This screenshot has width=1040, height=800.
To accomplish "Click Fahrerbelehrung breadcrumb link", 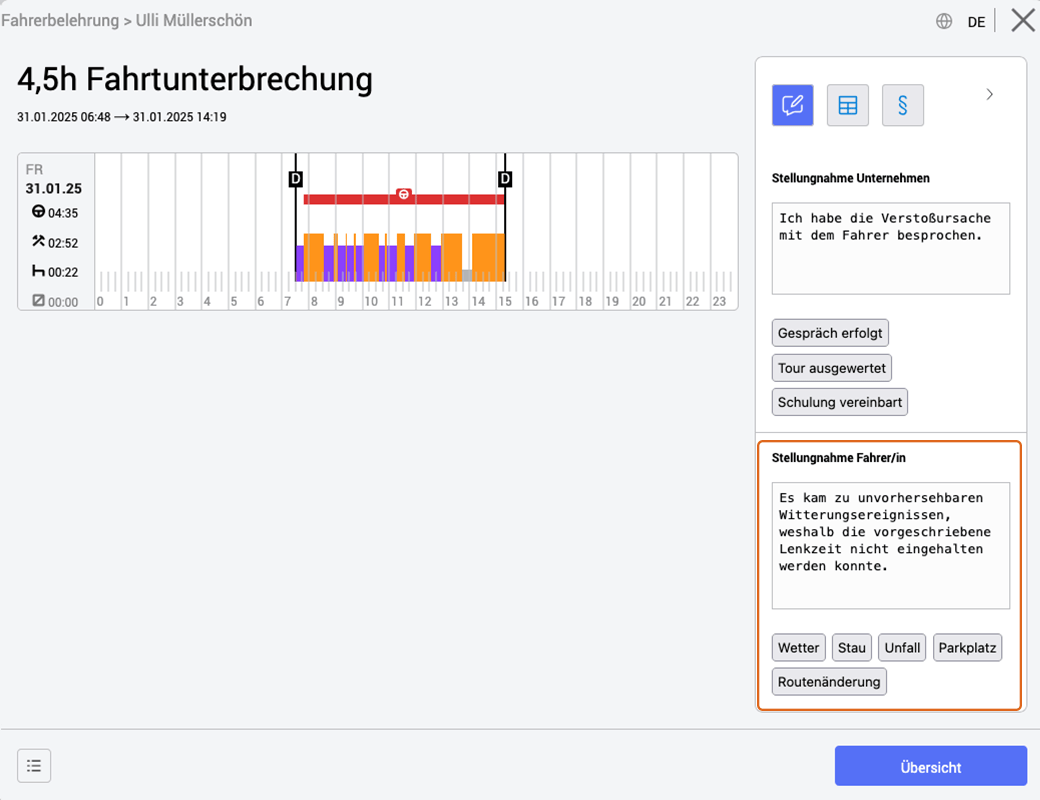I will pos(60,21).
